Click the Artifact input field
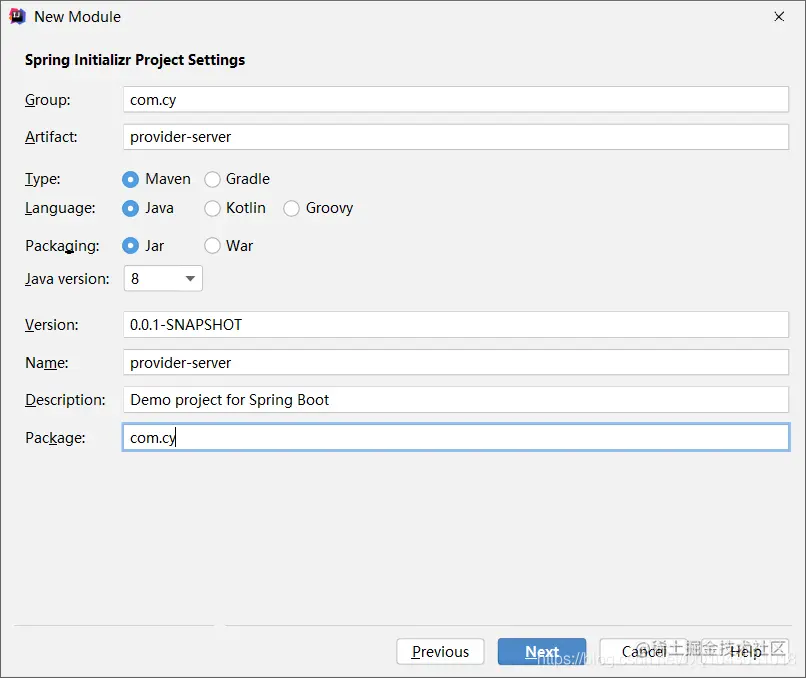806x678 pixels. pyautogui.click(x=455, y=137)
